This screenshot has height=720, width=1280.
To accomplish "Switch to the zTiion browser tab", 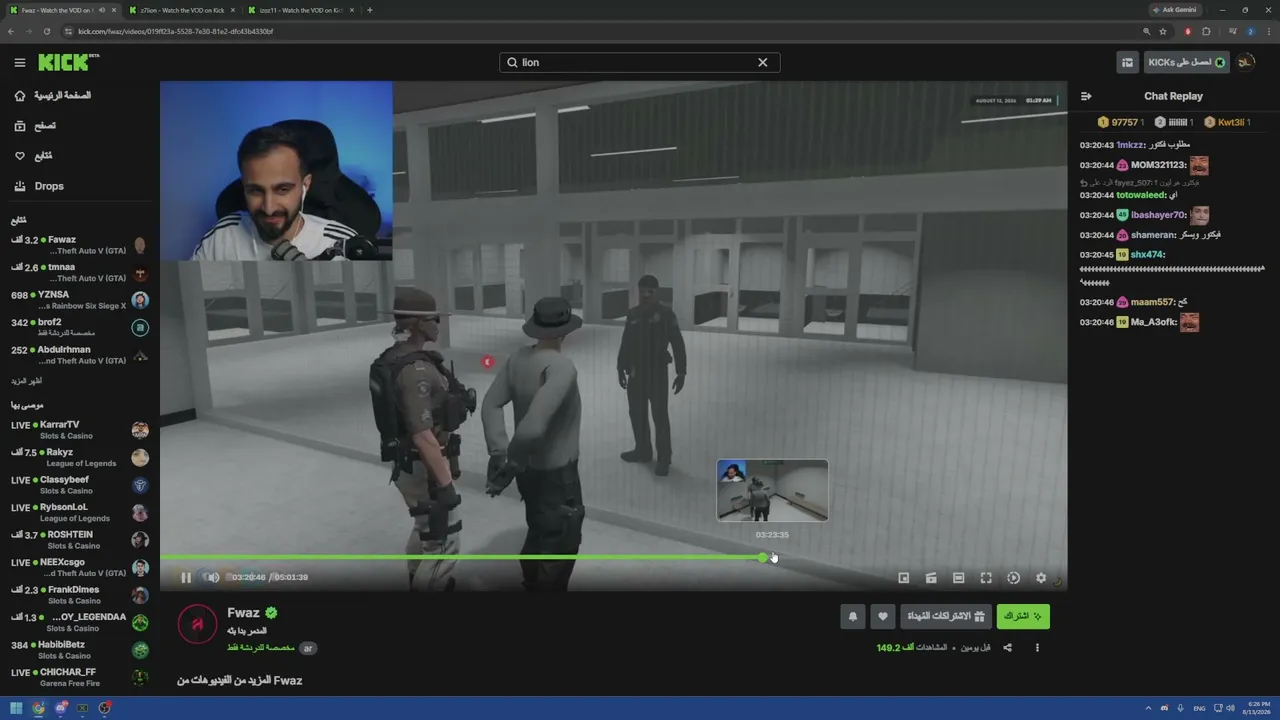I will 180,10.
